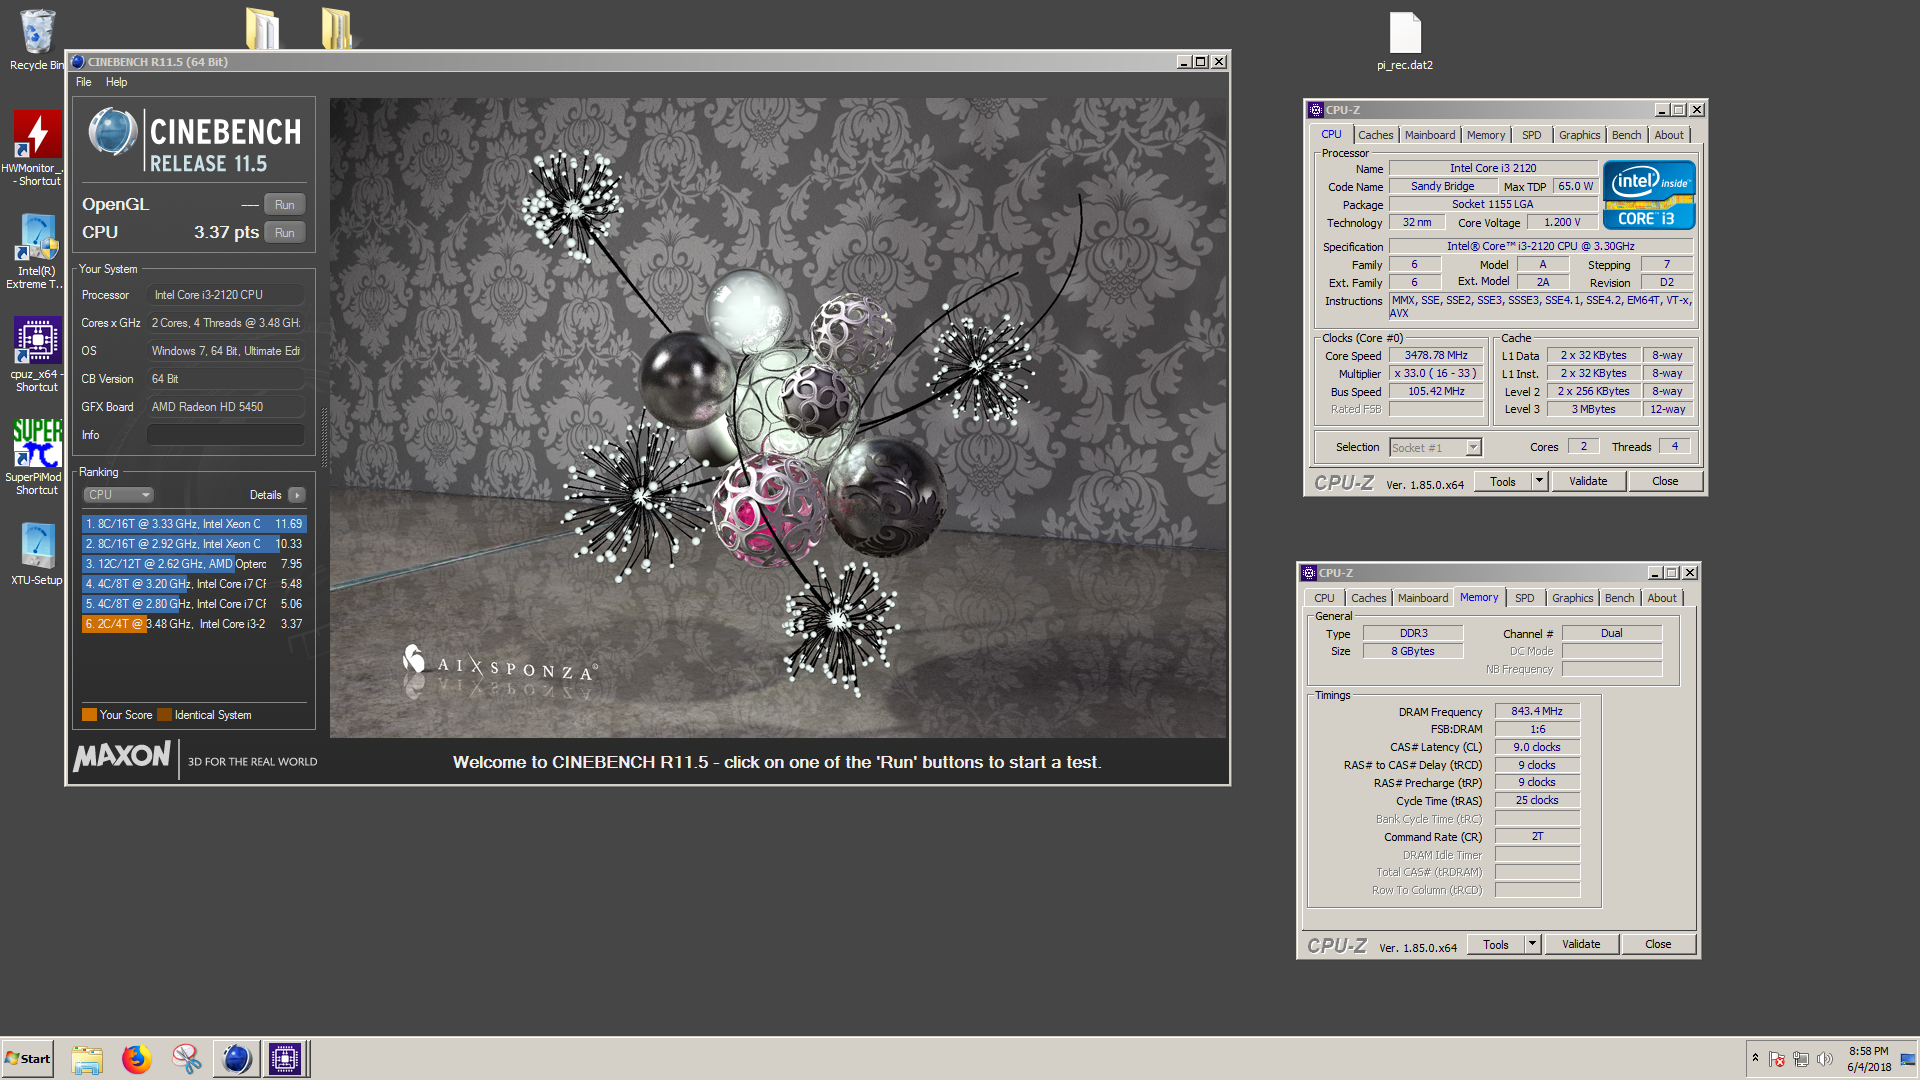The width and height of the screenshot is (1920, 1080).
Task: Open the Cinebench File menu
Action: [x=84, y=82]
